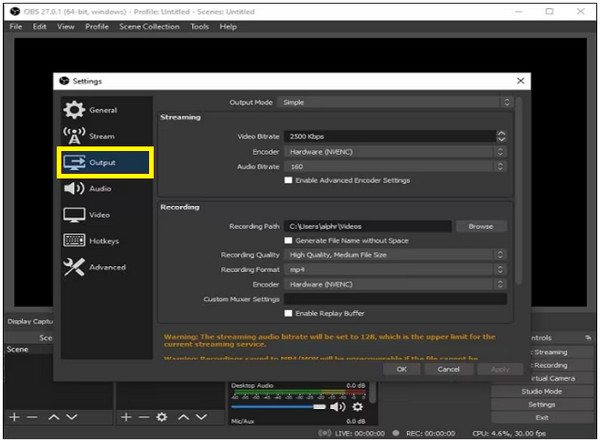Screen dimensions: 600x442
Task: Open Desktop Audio gear settings in the mixer
Action: [x=357, y=407]
